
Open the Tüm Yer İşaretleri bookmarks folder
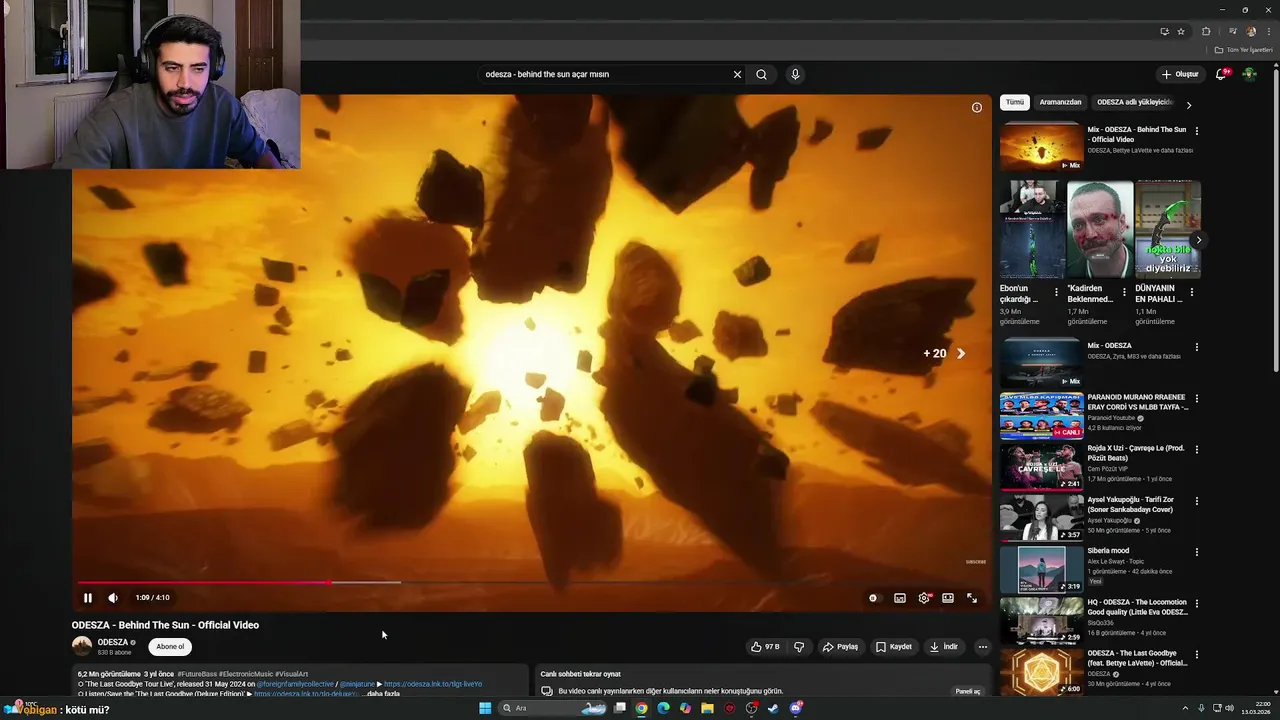click(1244, 50)
